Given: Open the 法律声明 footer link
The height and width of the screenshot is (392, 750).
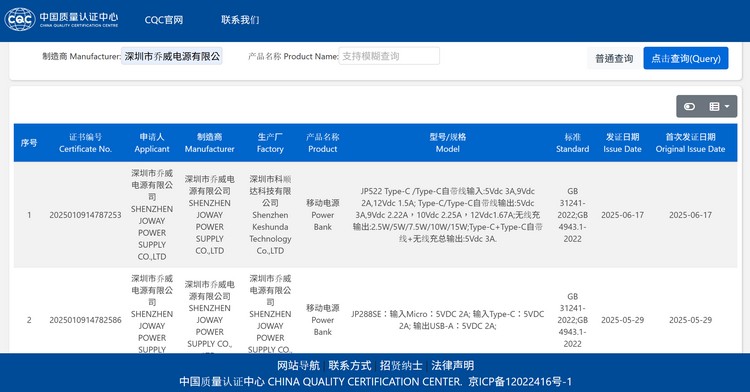Looking at the screenshot, I should pyautogui.click(x=452, y=366).
